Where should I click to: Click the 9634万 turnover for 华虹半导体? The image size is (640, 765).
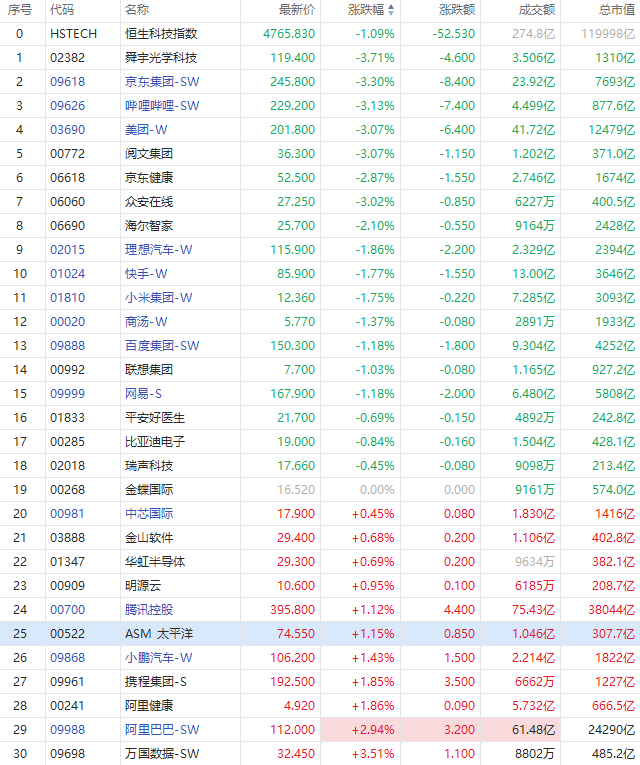[535, 562]
